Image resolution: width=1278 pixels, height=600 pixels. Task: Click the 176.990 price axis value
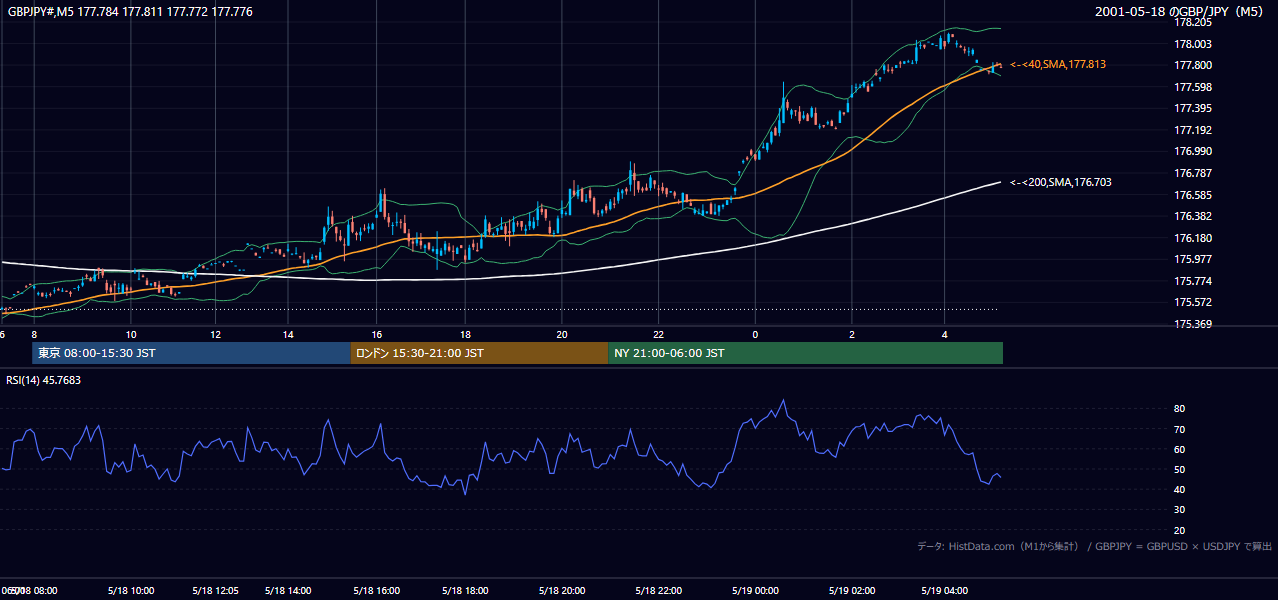point(1192,151)
